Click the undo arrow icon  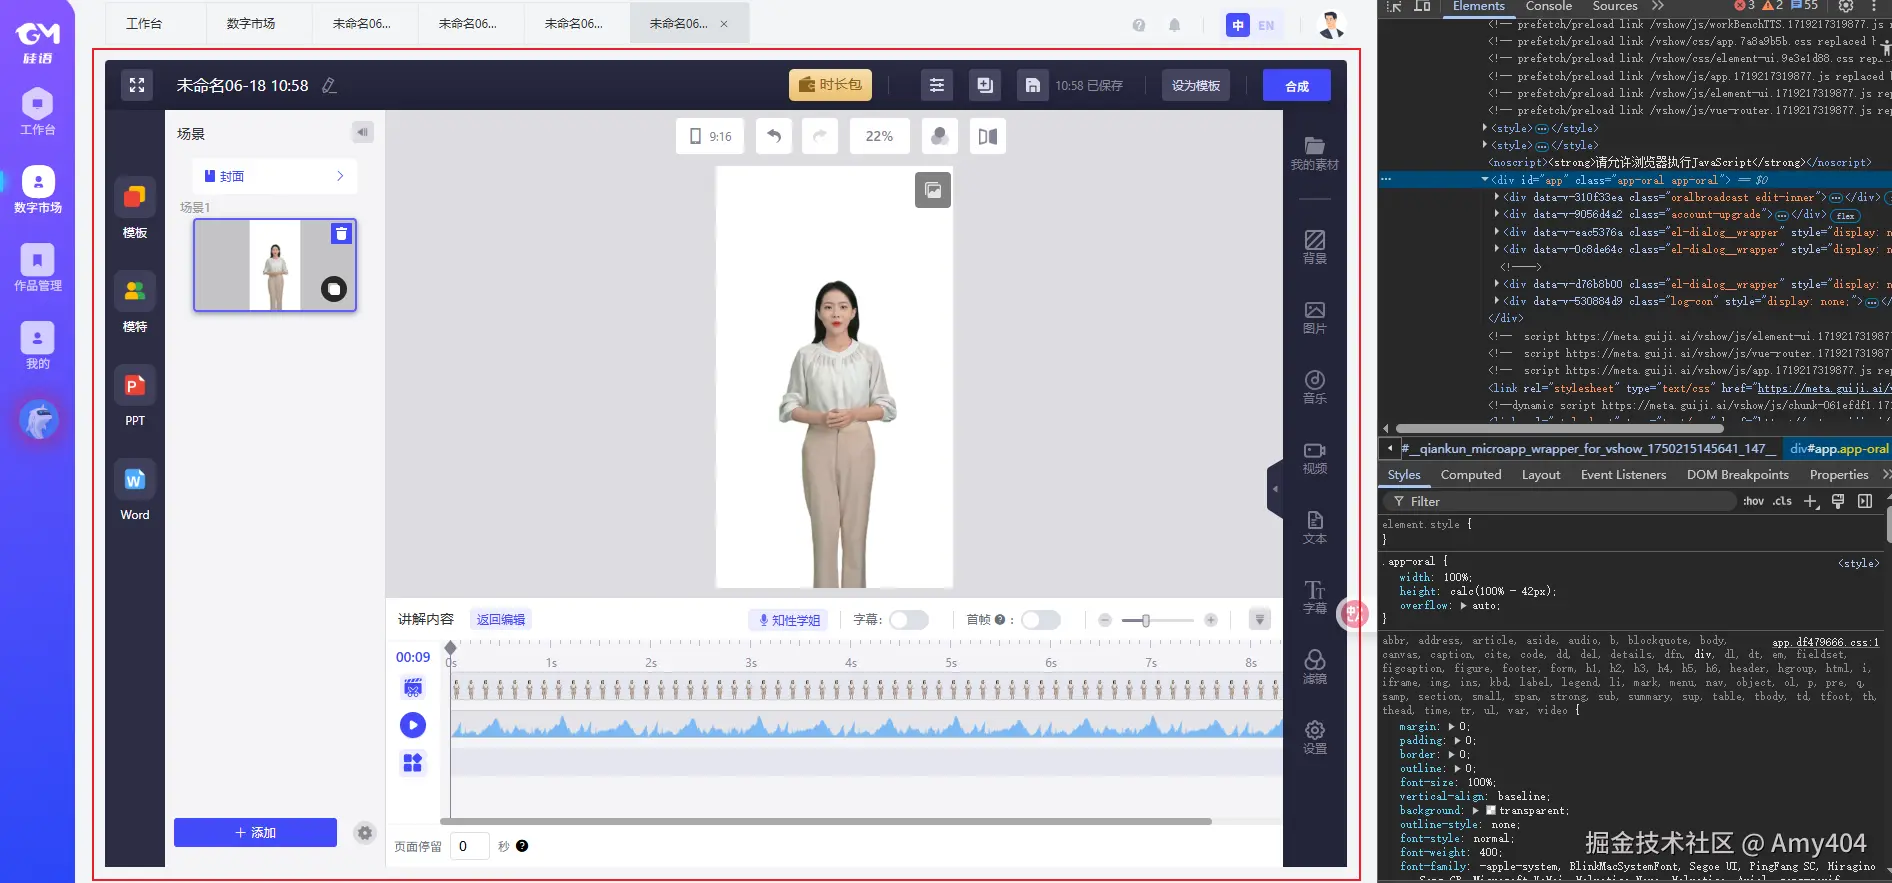[774, 136]
